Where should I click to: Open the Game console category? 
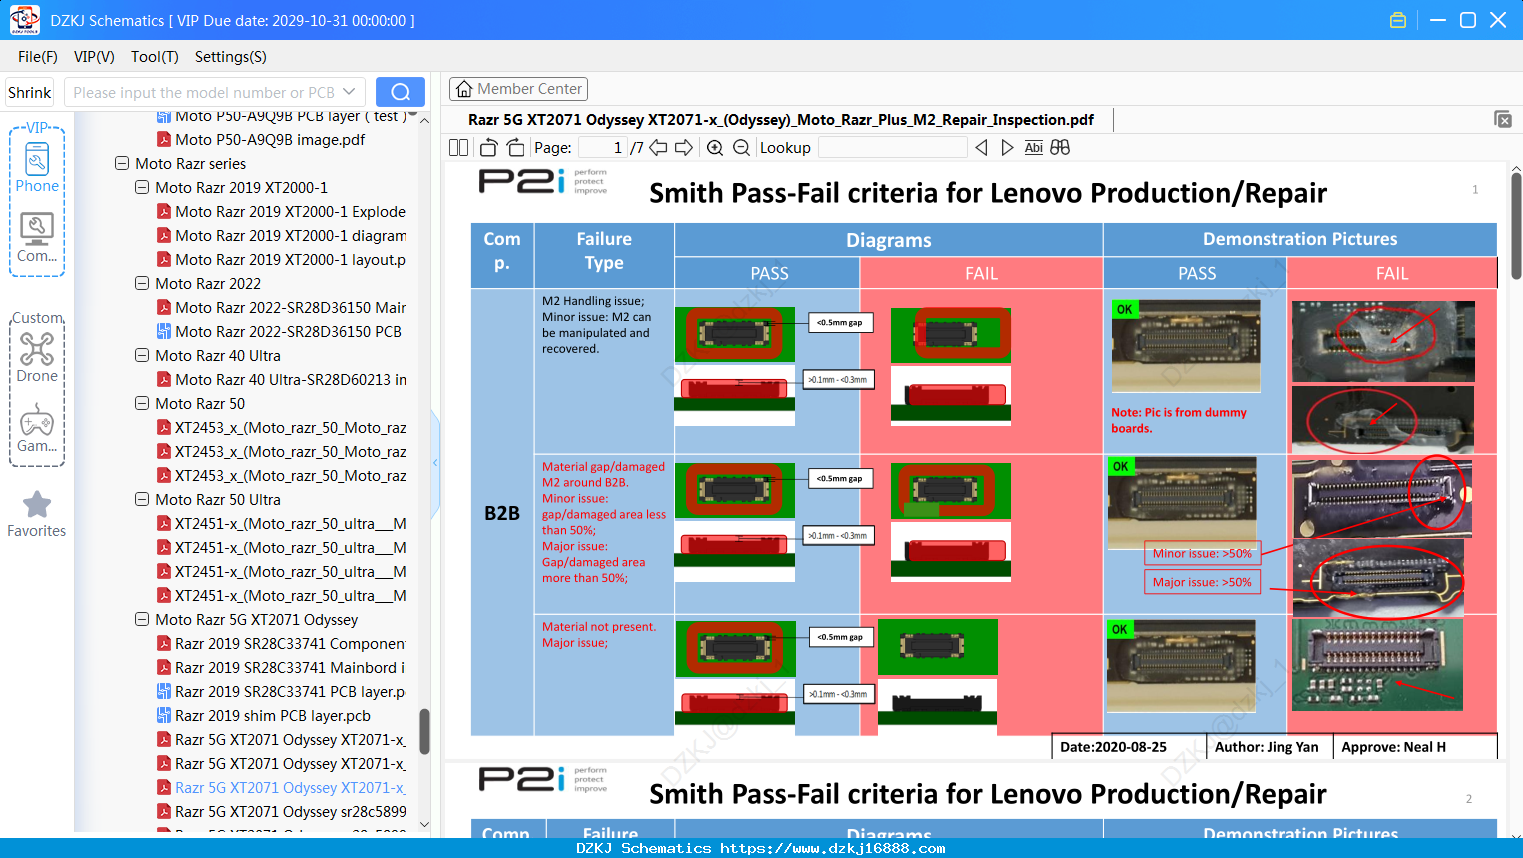pyautogui.click(x=37, y=428)
